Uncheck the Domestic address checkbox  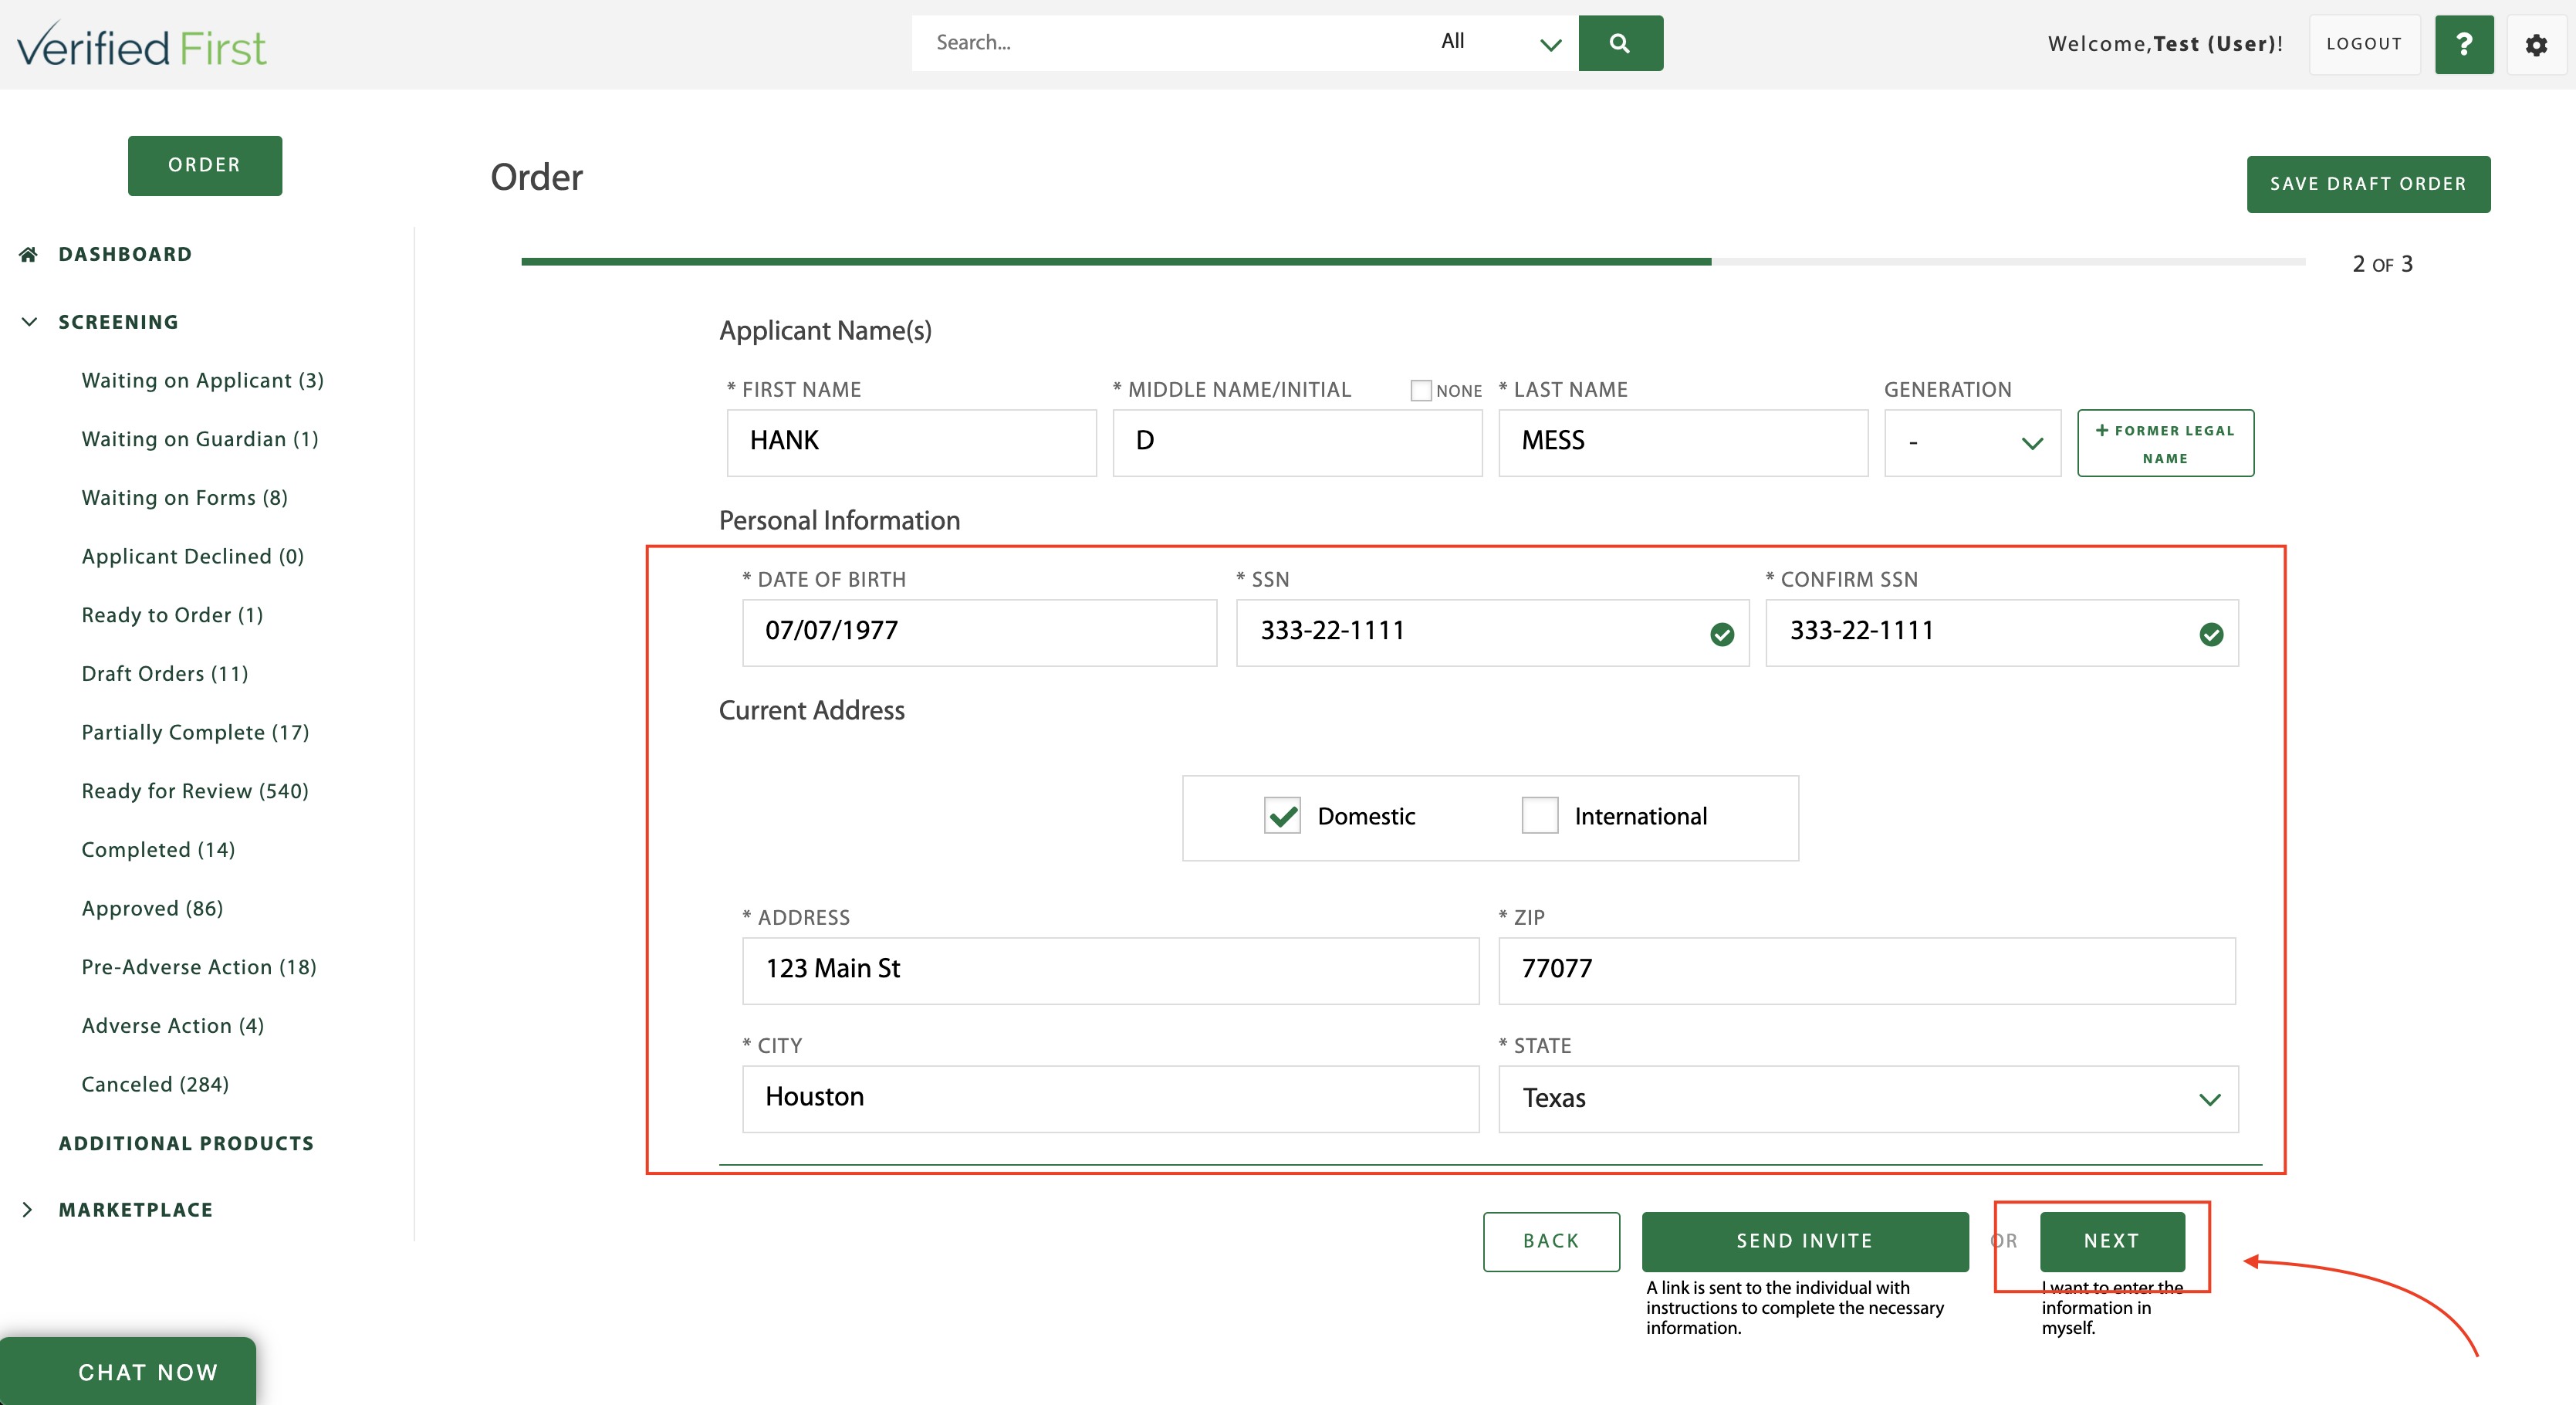1282,816
